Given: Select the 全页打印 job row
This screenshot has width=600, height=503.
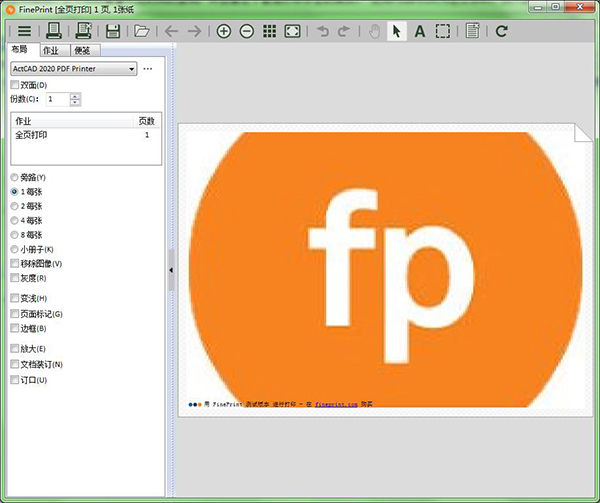Looking at the screenshot, I should click(x=86, y=135).
